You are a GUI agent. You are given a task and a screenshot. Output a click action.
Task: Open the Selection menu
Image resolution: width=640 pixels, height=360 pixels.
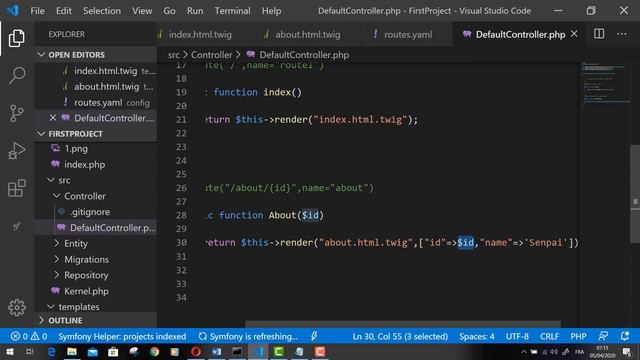pyautogui.click(x=102, y=11)
